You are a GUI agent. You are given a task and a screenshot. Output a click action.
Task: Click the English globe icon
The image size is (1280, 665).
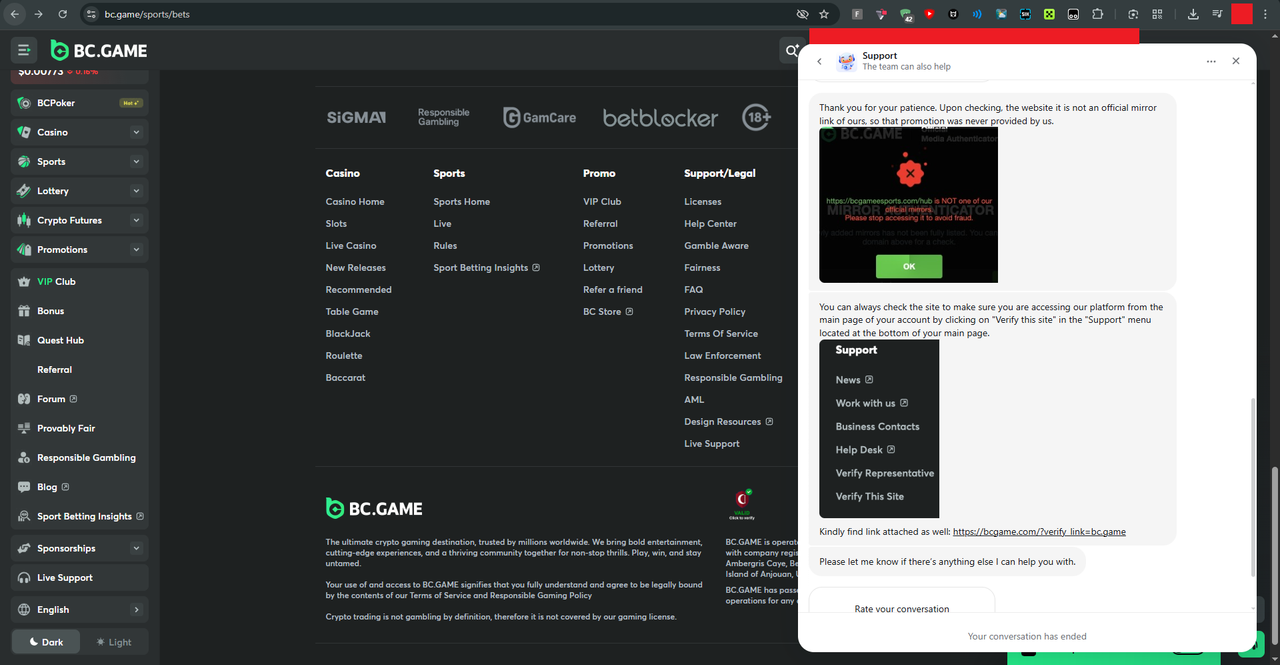24,609
